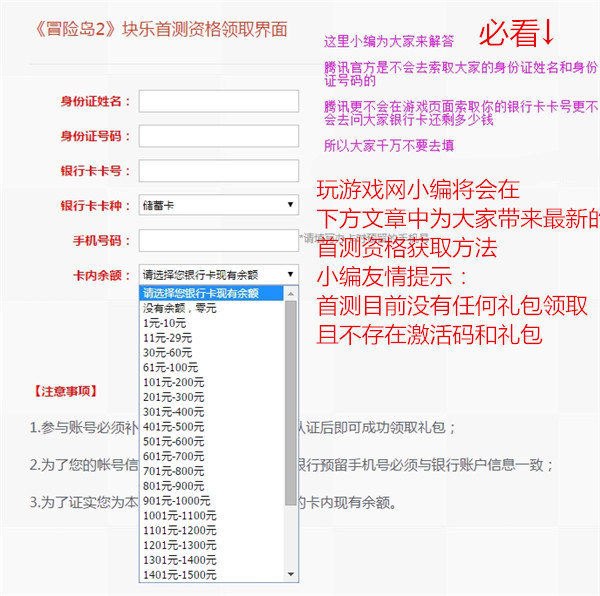
Task: Click the purple text 所以大家千万不要去填
Action: (389, 146)
